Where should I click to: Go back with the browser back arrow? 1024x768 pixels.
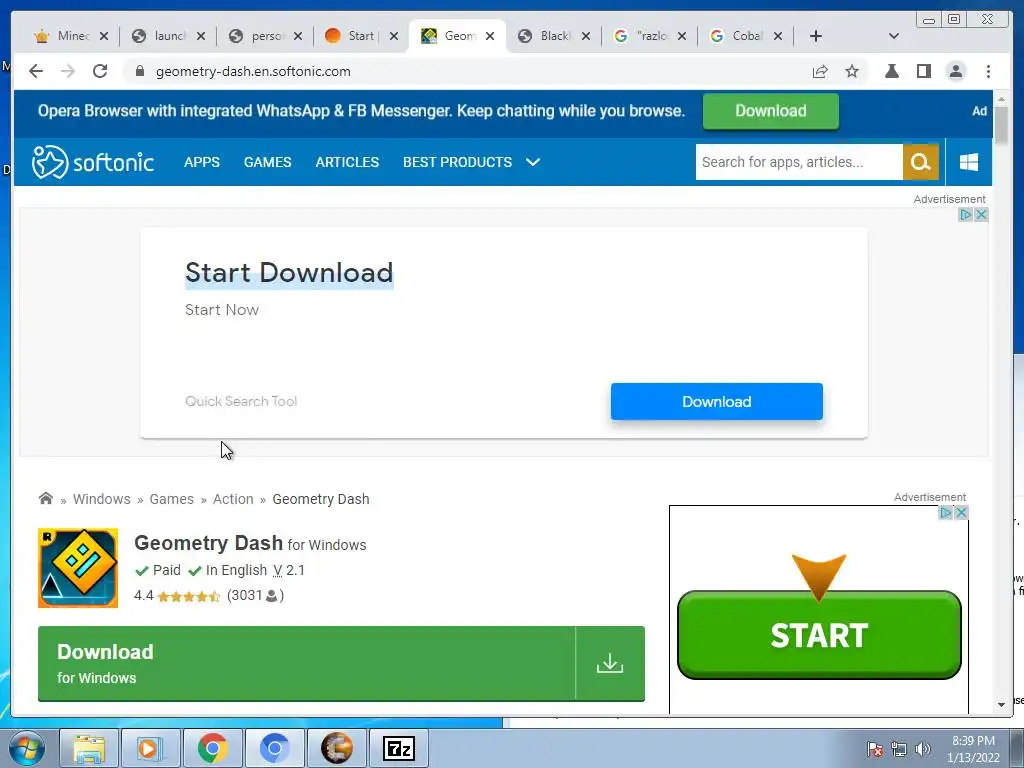pyautogui.click(x=36, y=71)
